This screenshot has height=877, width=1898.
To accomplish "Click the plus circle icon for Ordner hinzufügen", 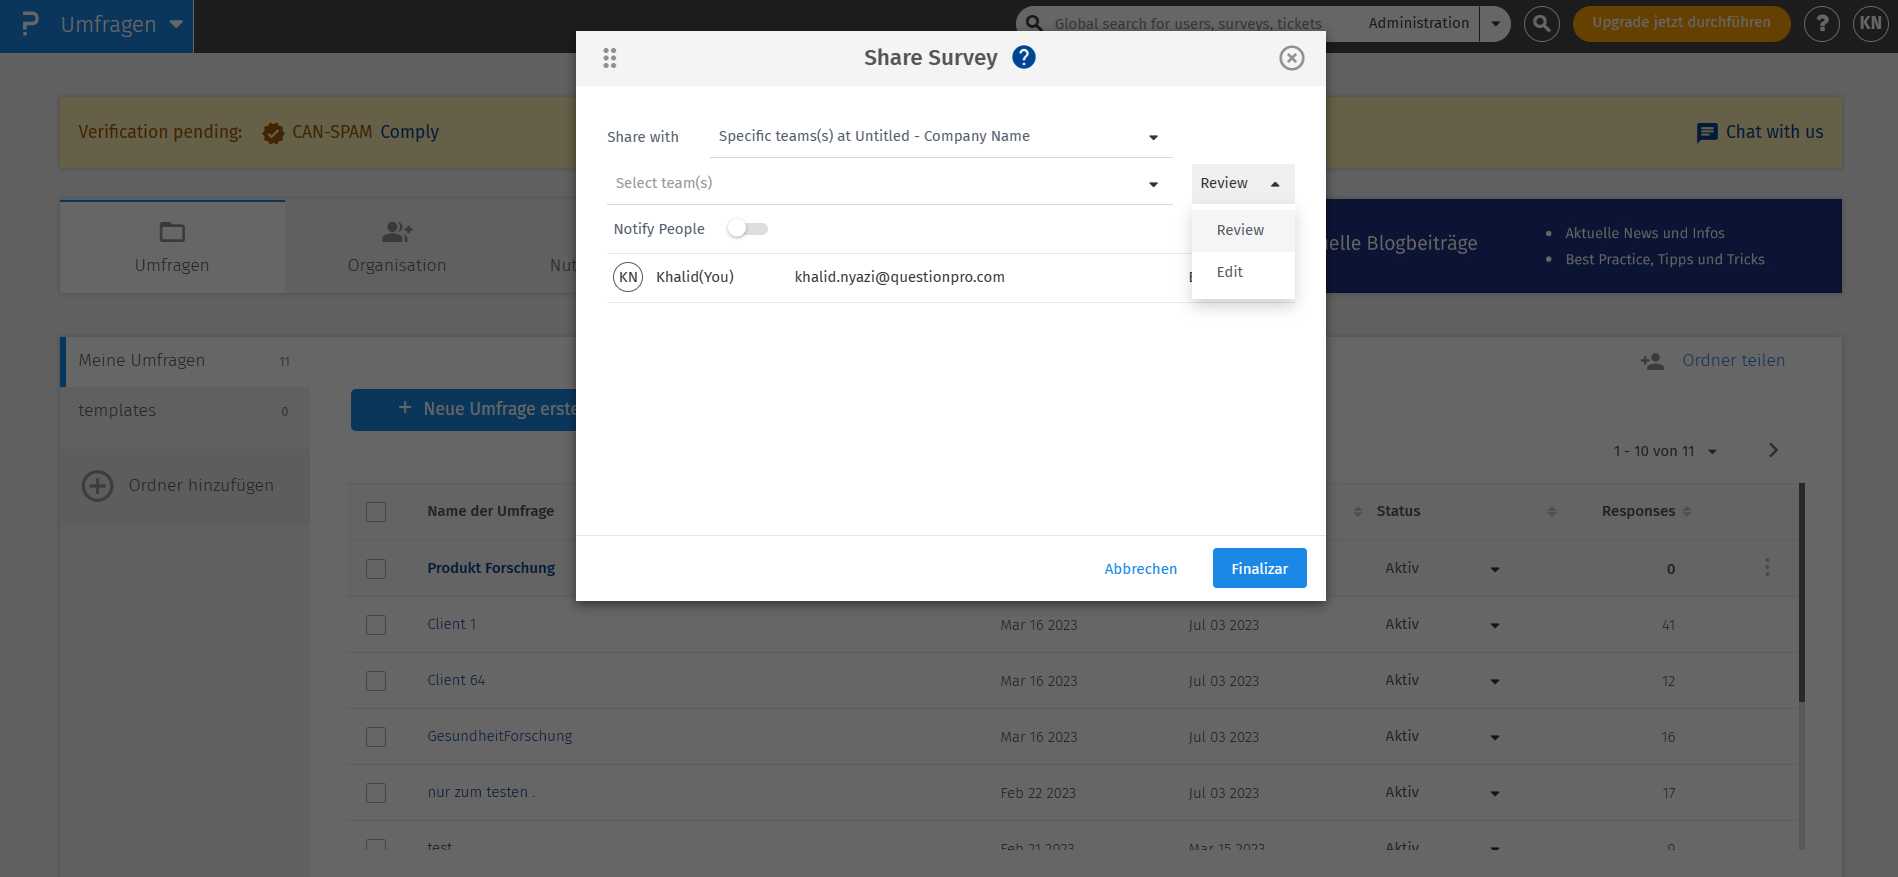I will (x=97, y=486).
